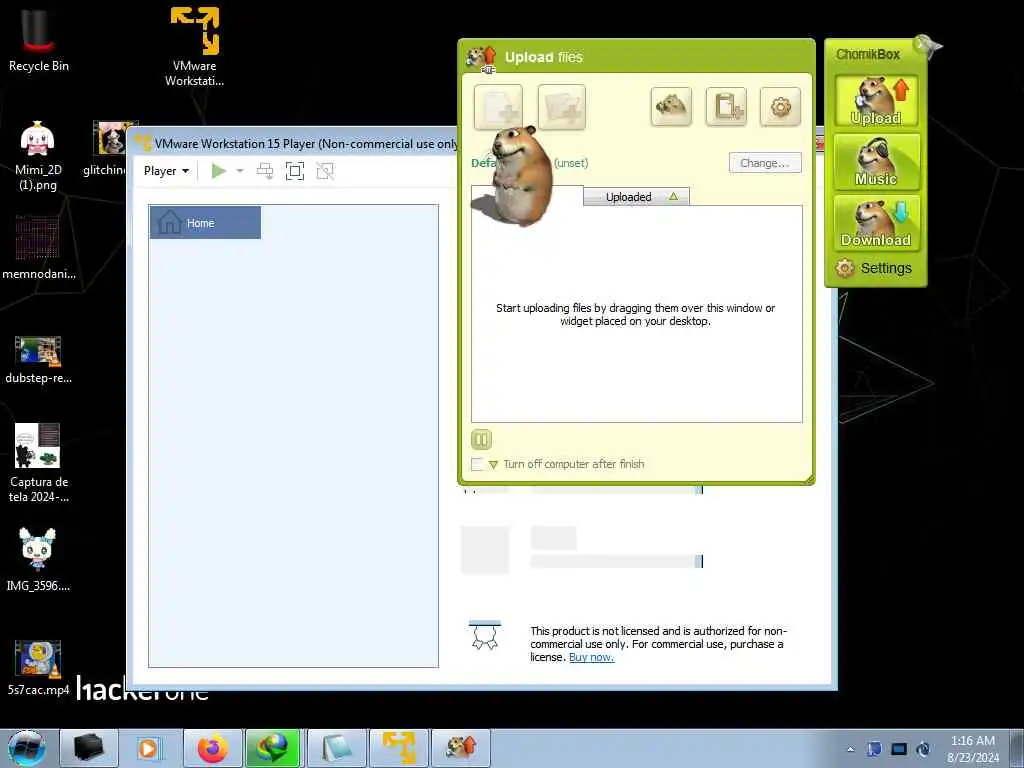Open the Player menu in VMware
Viewport: 1024px width, 768px height.
pyautogui.click(x=167, y=171)
